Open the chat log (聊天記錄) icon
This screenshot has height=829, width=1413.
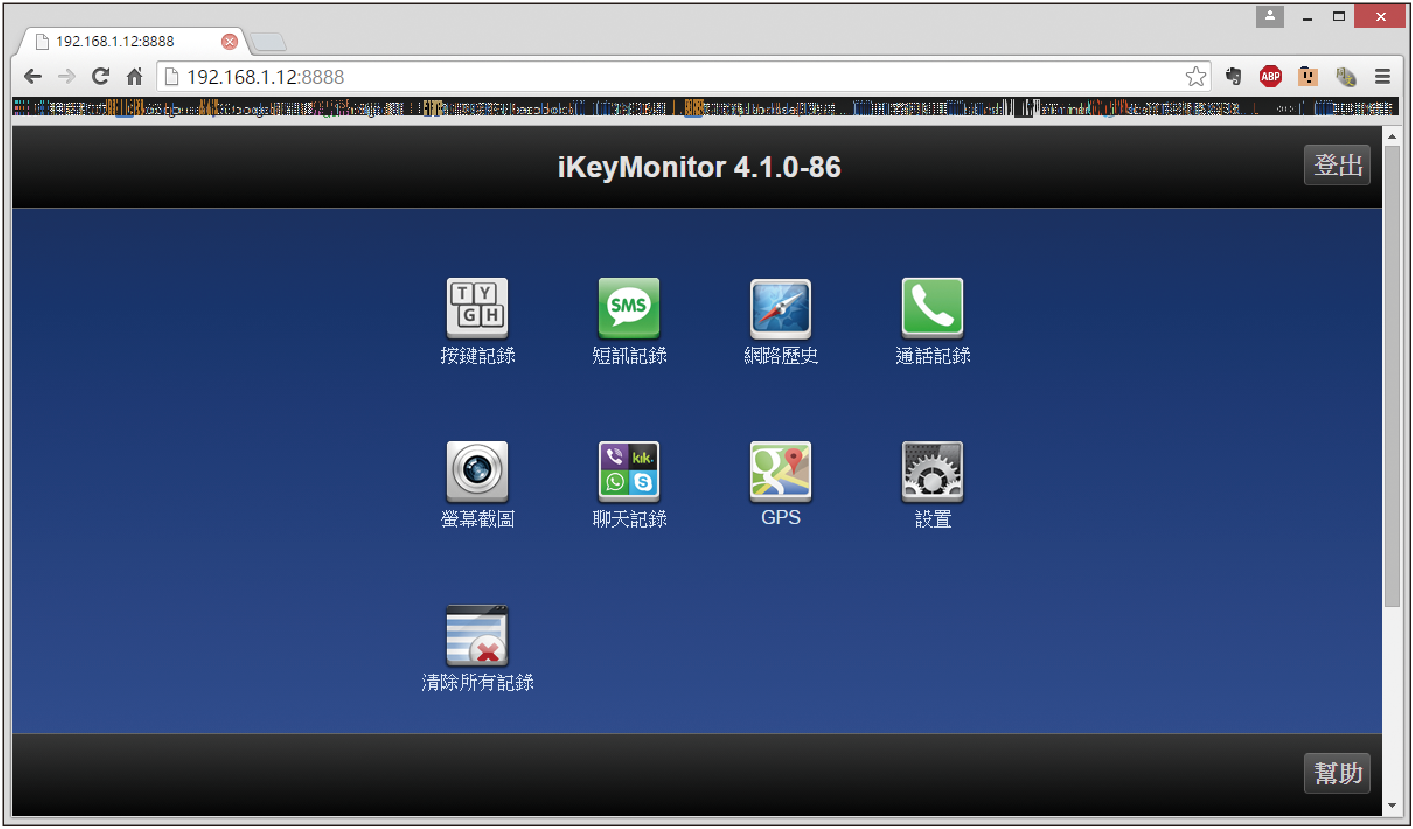tap(629, 471)
